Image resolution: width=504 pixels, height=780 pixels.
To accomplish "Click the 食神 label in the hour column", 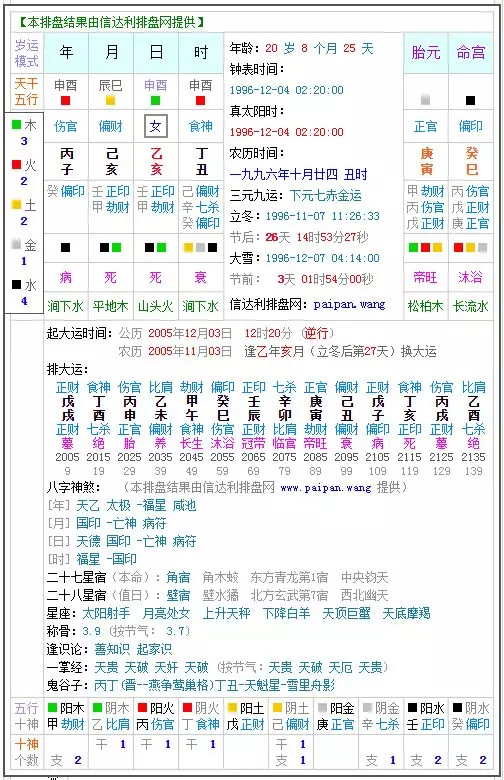I will (201, 126).
